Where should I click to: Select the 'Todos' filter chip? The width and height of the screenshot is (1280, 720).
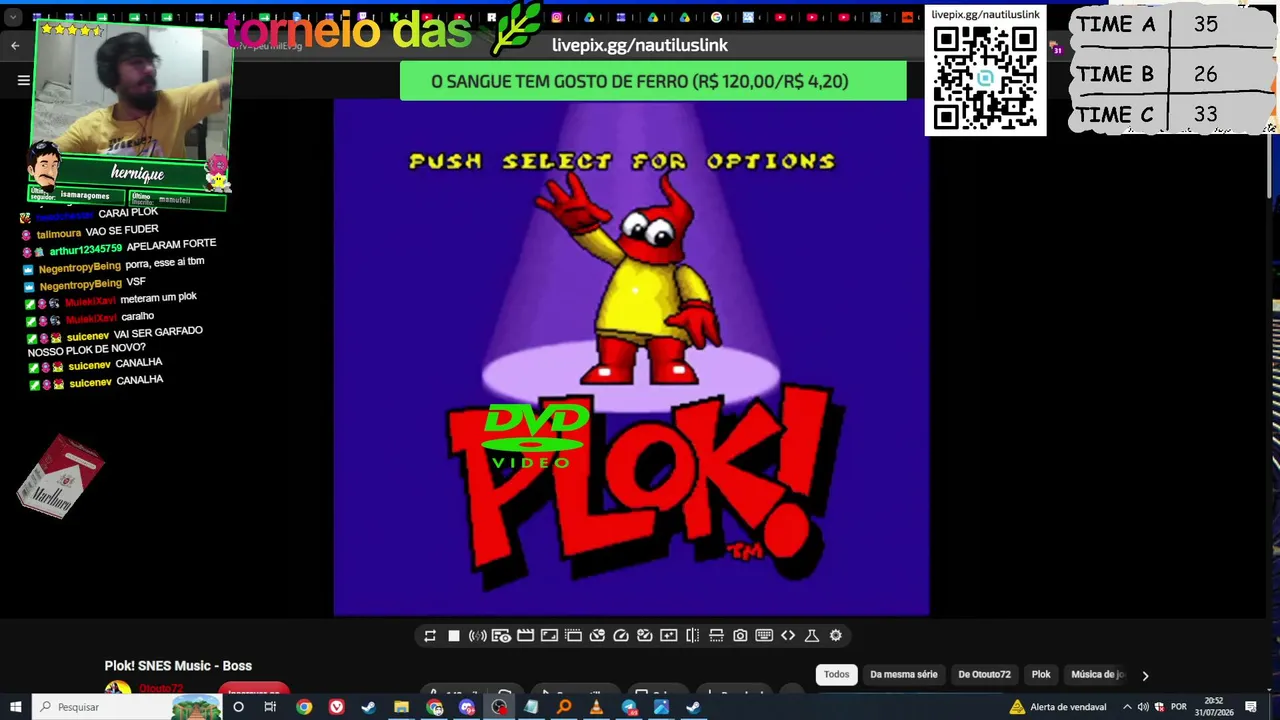(836, 675)
